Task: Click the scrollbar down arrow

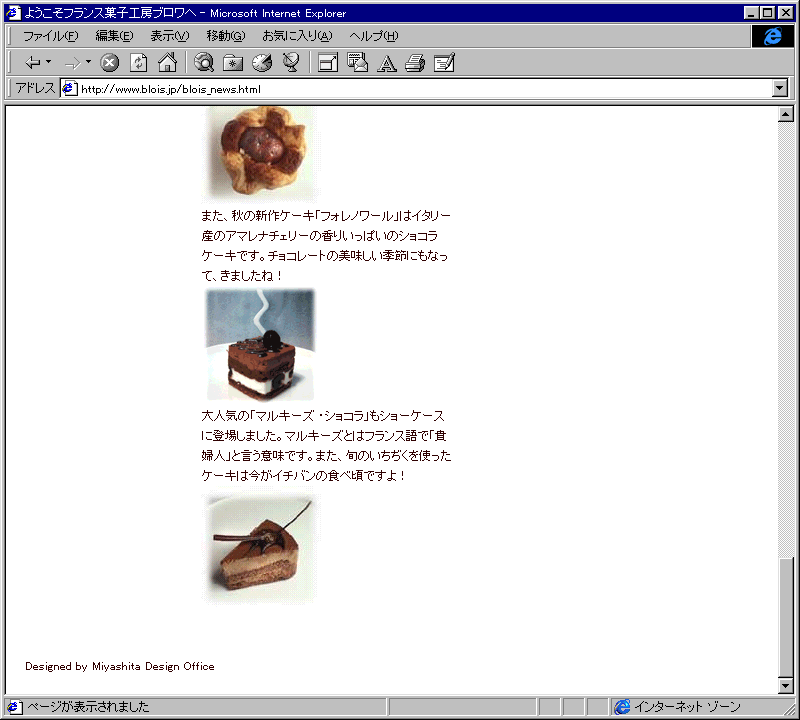Action: (786, 686)
